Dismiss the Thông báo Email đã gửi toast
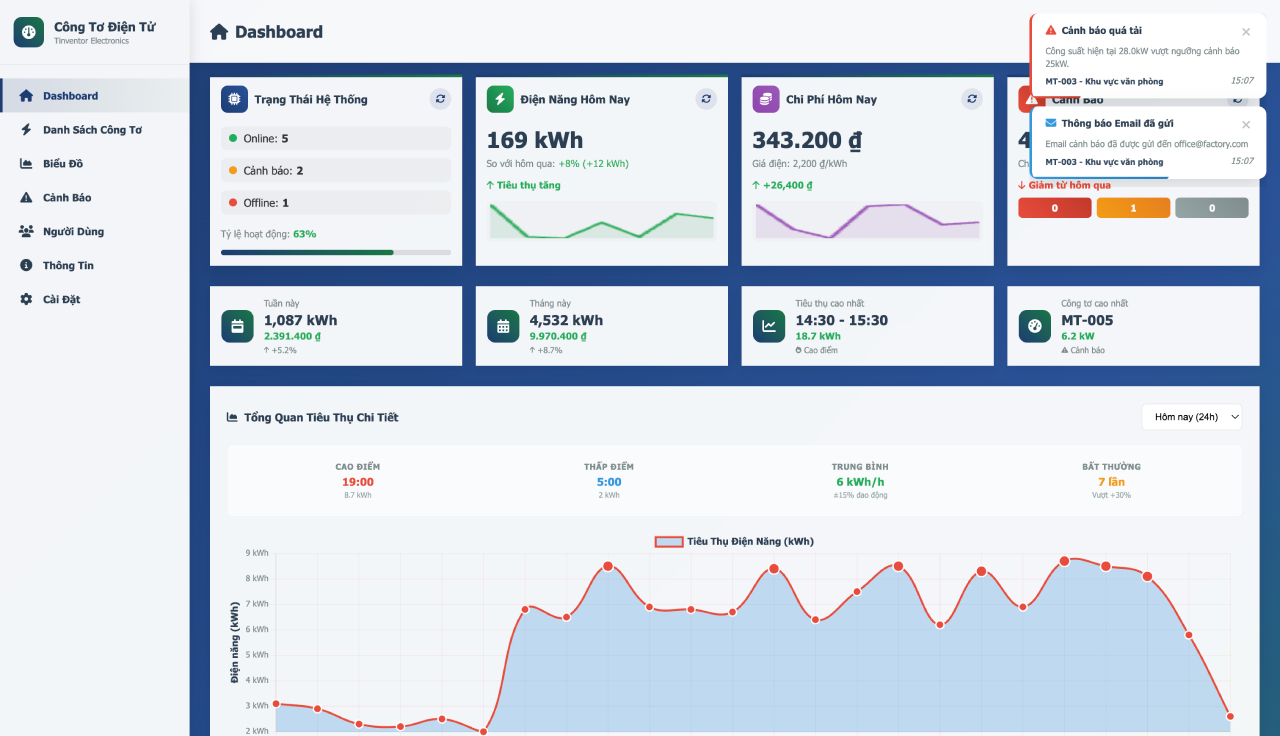This screenshot has height=736, width=1280. [x=1245, y=125]
